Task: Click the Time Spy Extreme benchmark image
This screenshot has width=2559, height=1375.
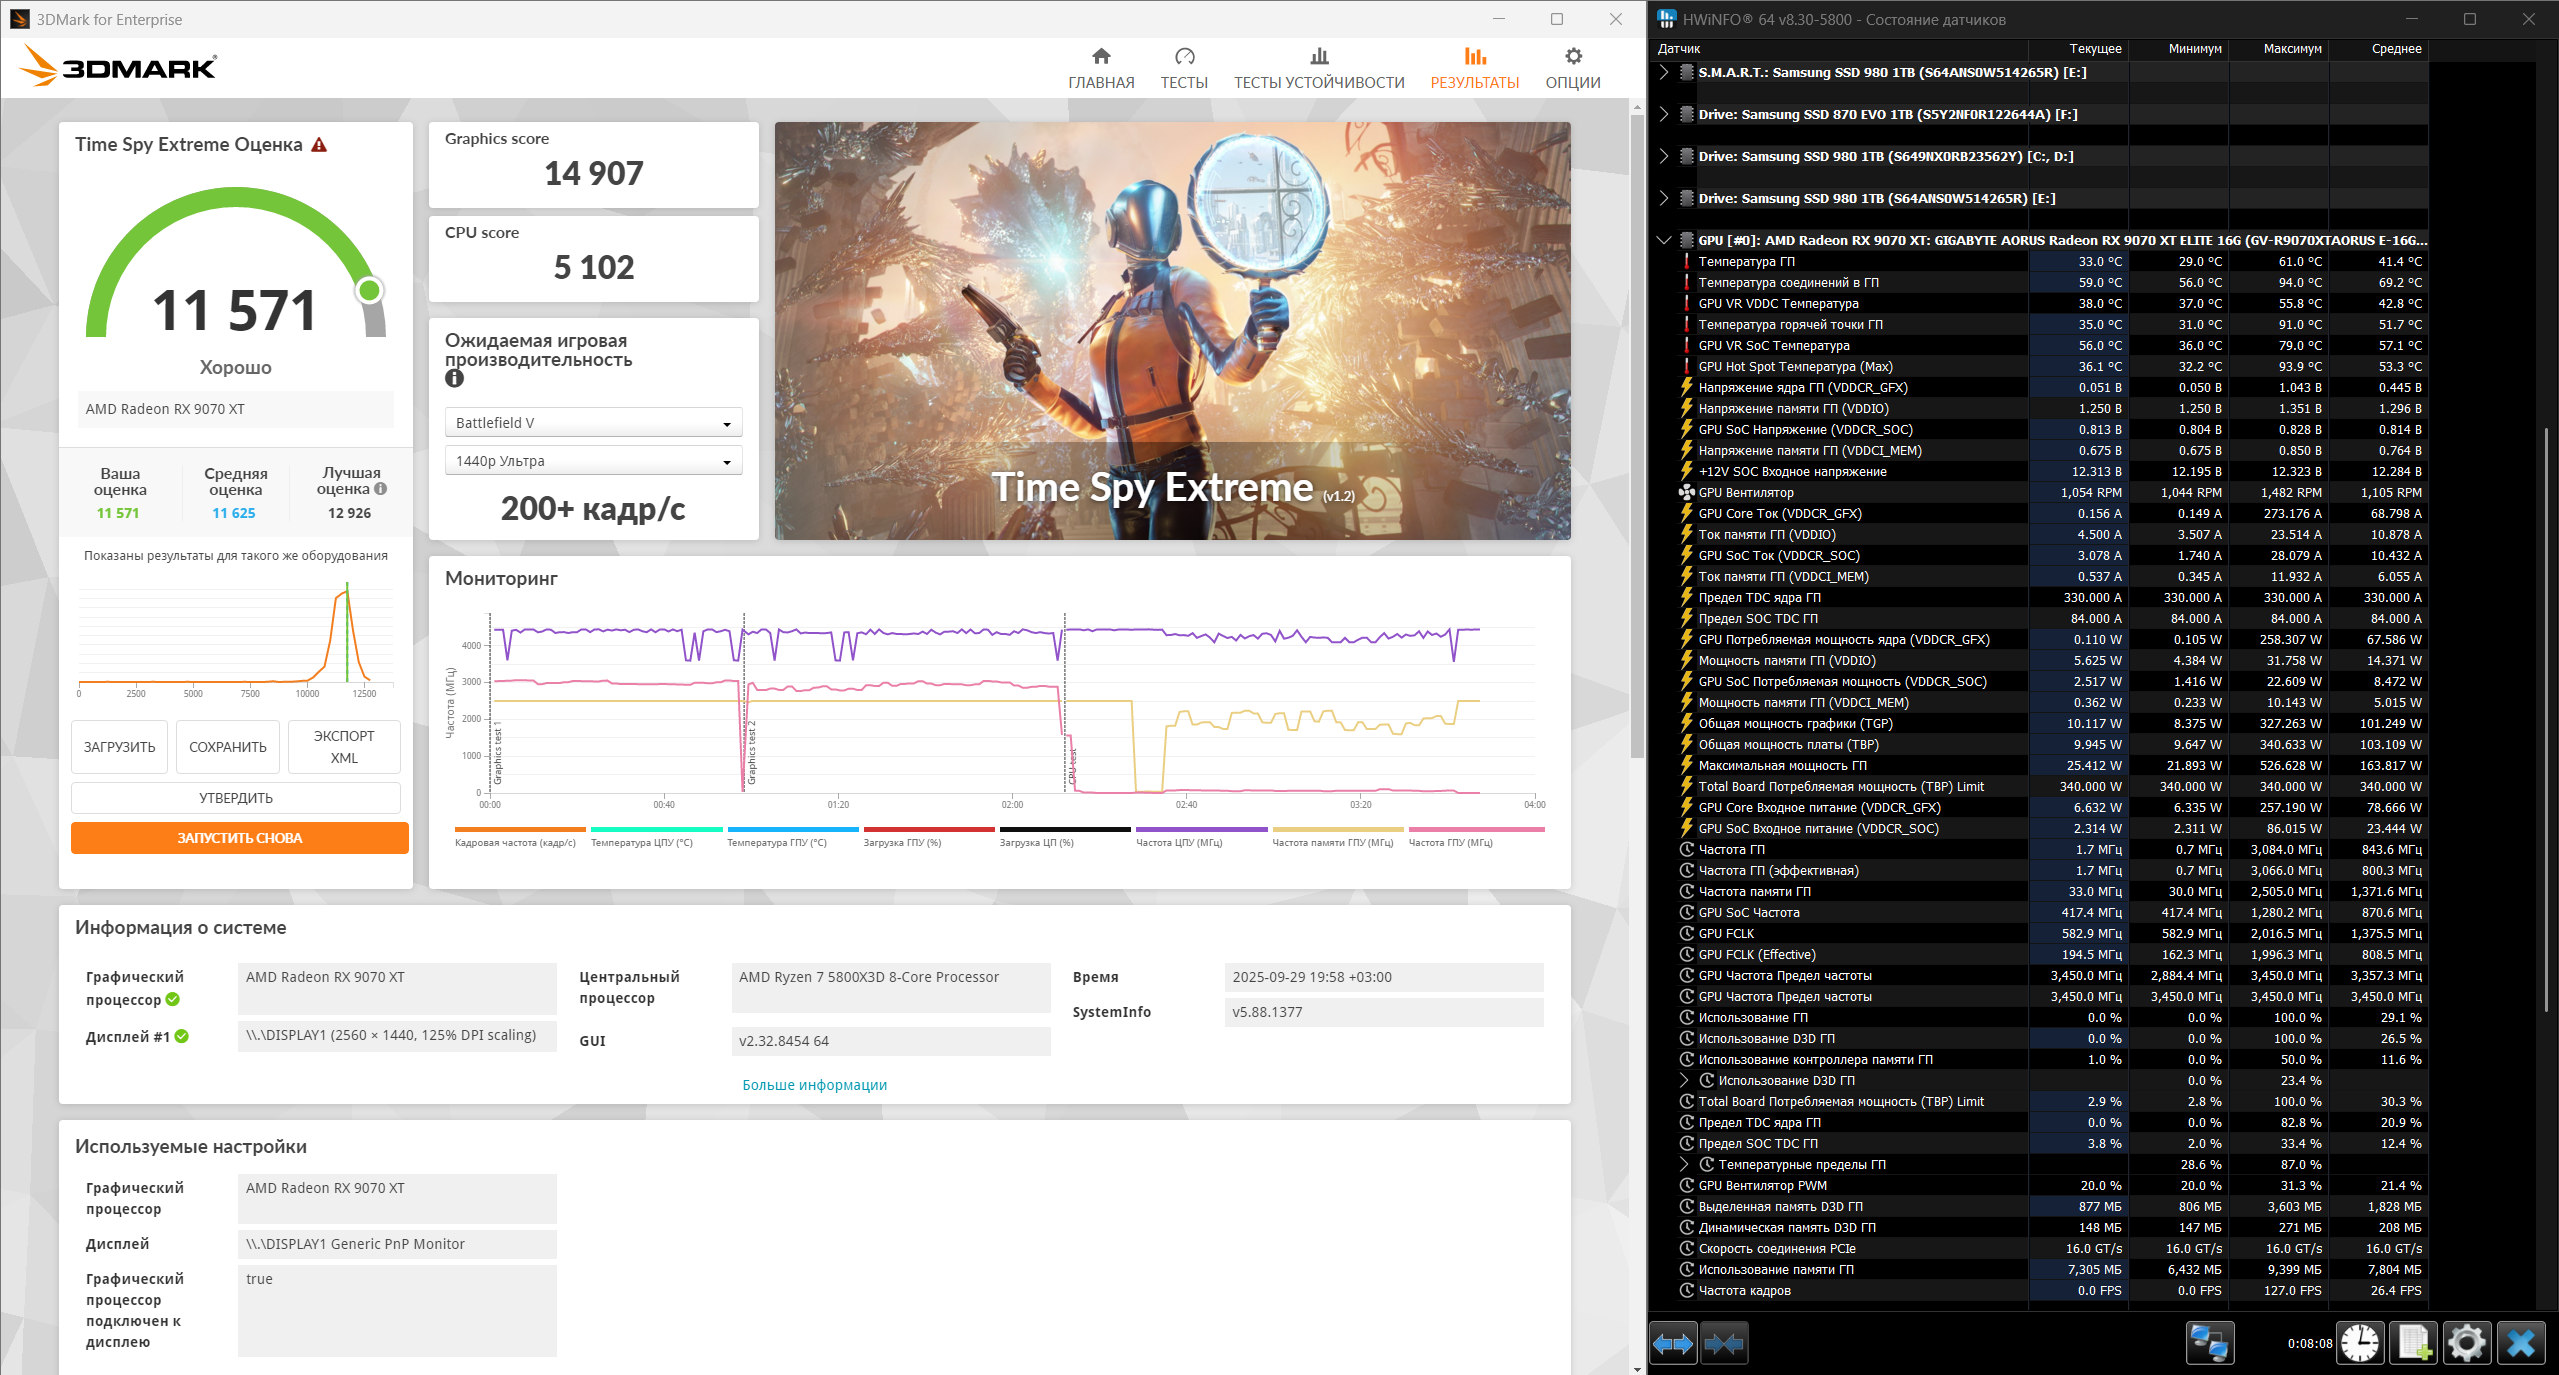Action: 1172,330
